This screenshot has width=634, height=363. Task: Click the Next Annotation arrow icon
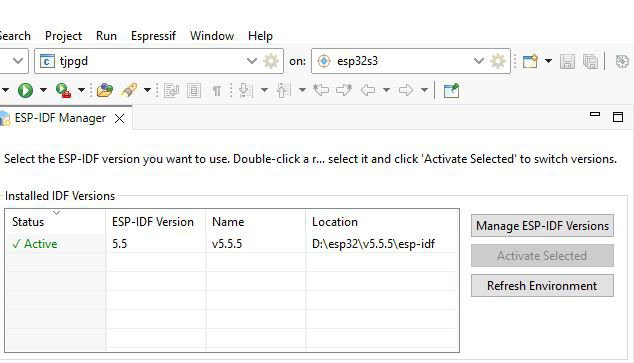coord(245,91)
